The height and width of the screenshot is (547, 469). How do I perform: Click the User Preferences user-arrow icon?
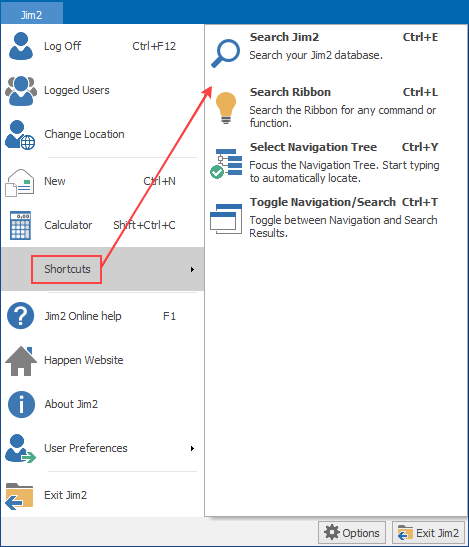click(x=20, y=449)
